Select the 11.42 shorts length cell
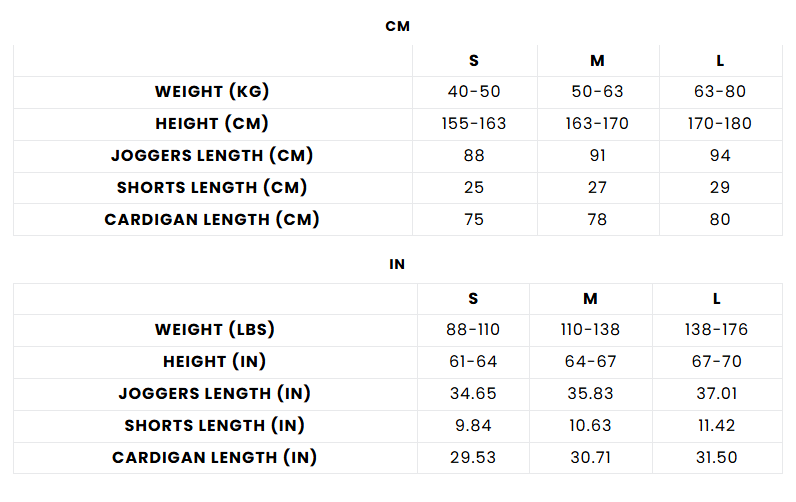Screen dimensions: 796x502 [x=717, y=426]
